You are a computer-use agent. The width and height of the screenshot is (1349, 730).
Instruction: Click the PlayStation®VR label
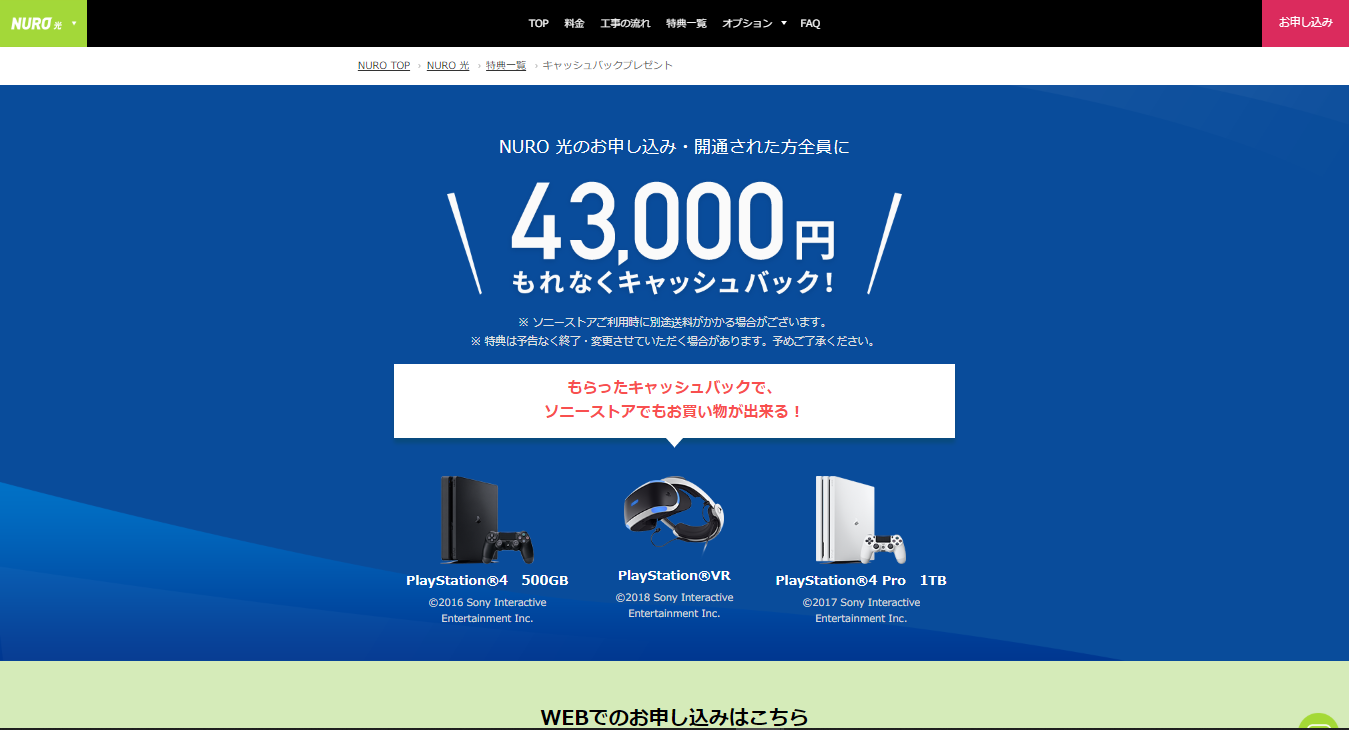coord(674,576)
